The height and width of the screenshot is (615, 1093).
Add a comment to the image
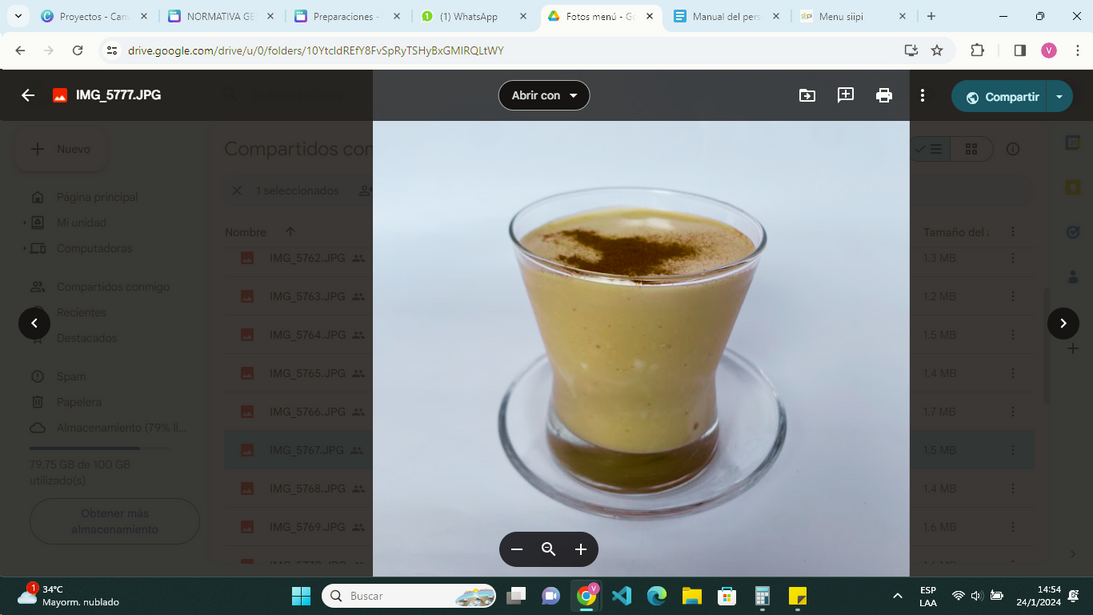(845, 96)
